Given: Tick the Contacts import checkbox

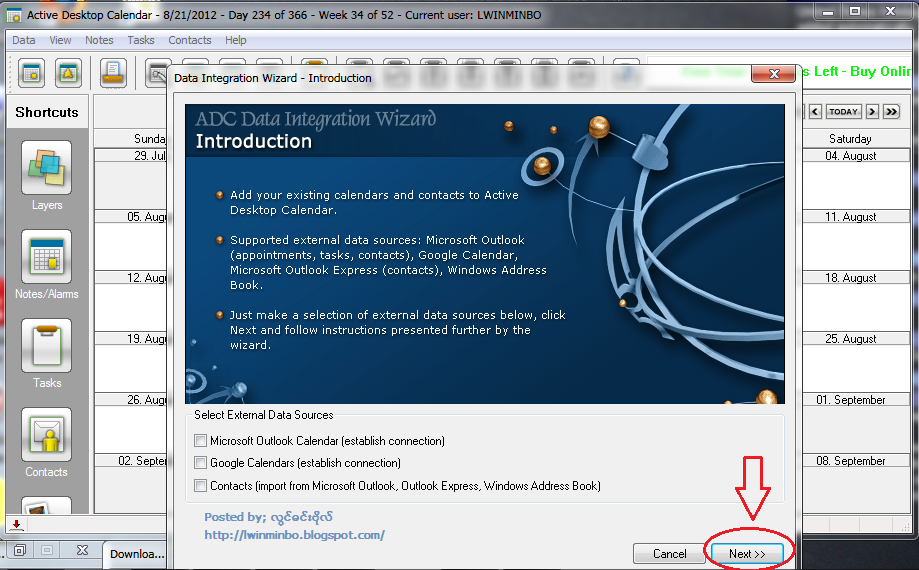Looking at the screenshot, I should point(200,486).
